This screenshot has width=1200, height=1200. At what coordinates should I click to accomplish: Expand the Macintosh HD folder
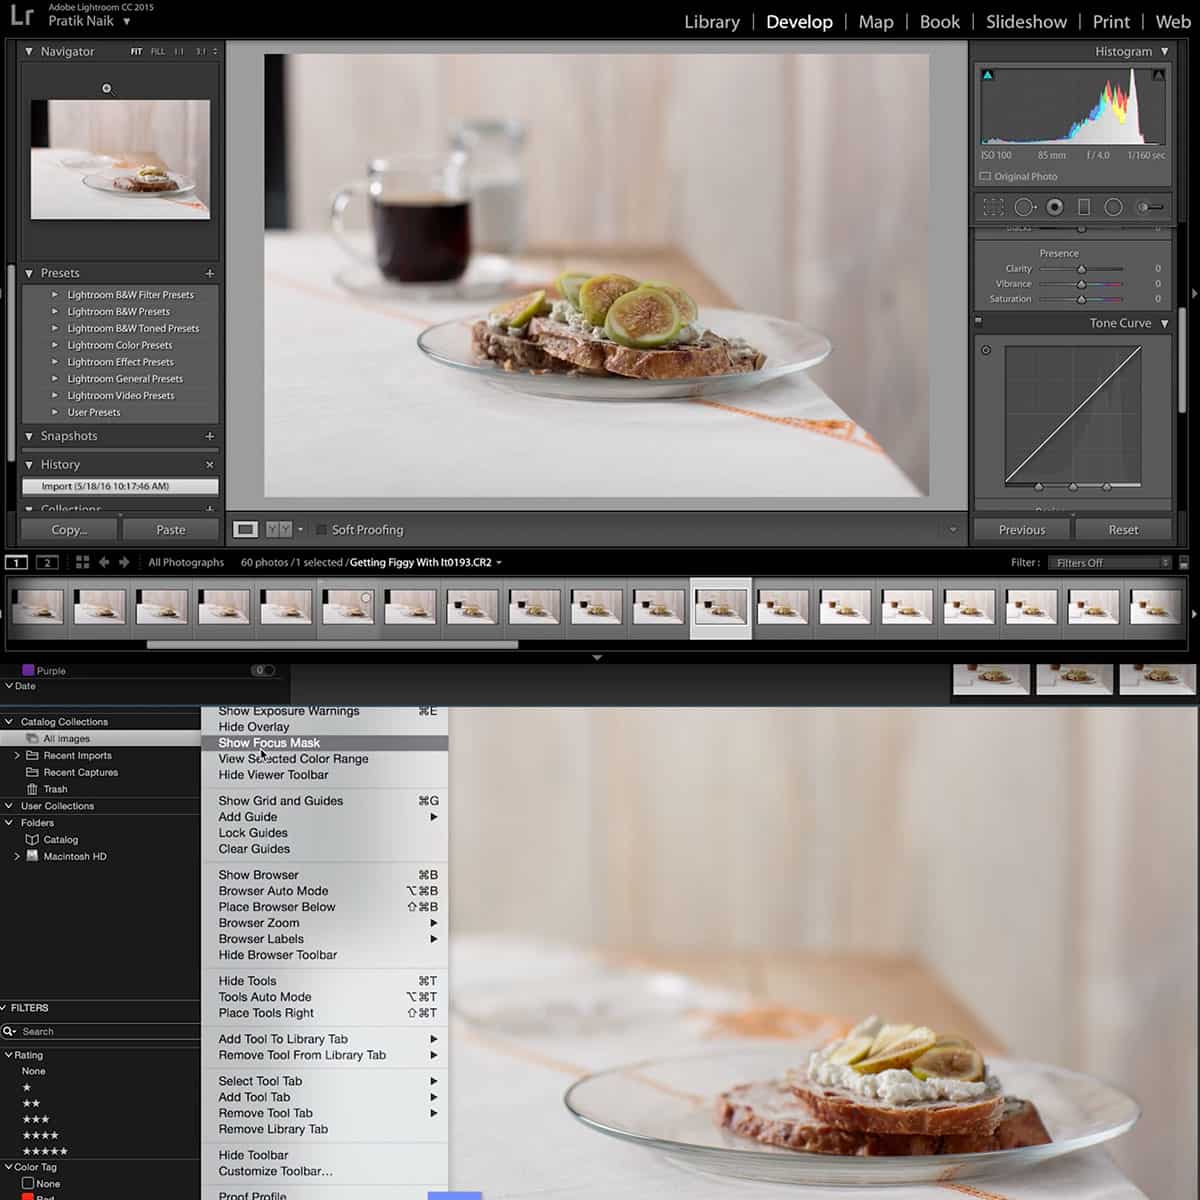pyautogui.click(x=17, y=856)
